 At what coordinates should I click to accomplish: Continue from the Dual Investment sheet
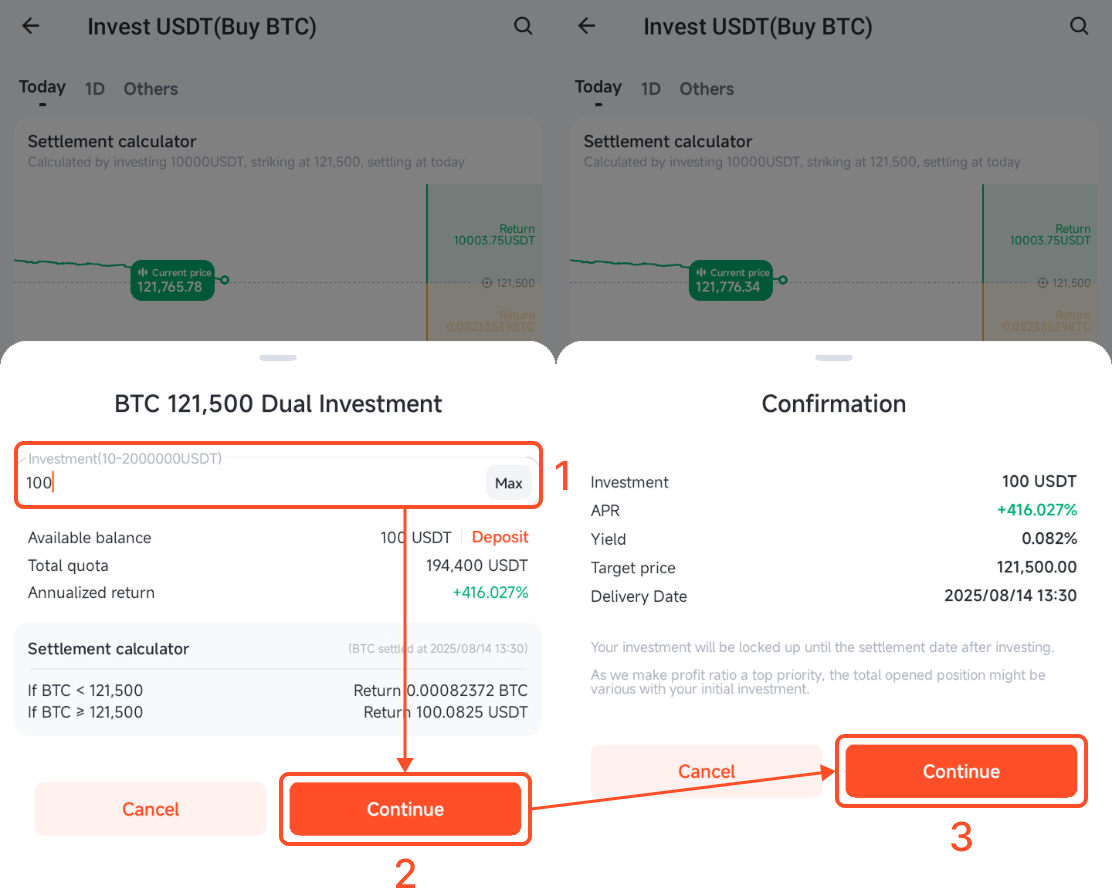(x=405, y=809)
